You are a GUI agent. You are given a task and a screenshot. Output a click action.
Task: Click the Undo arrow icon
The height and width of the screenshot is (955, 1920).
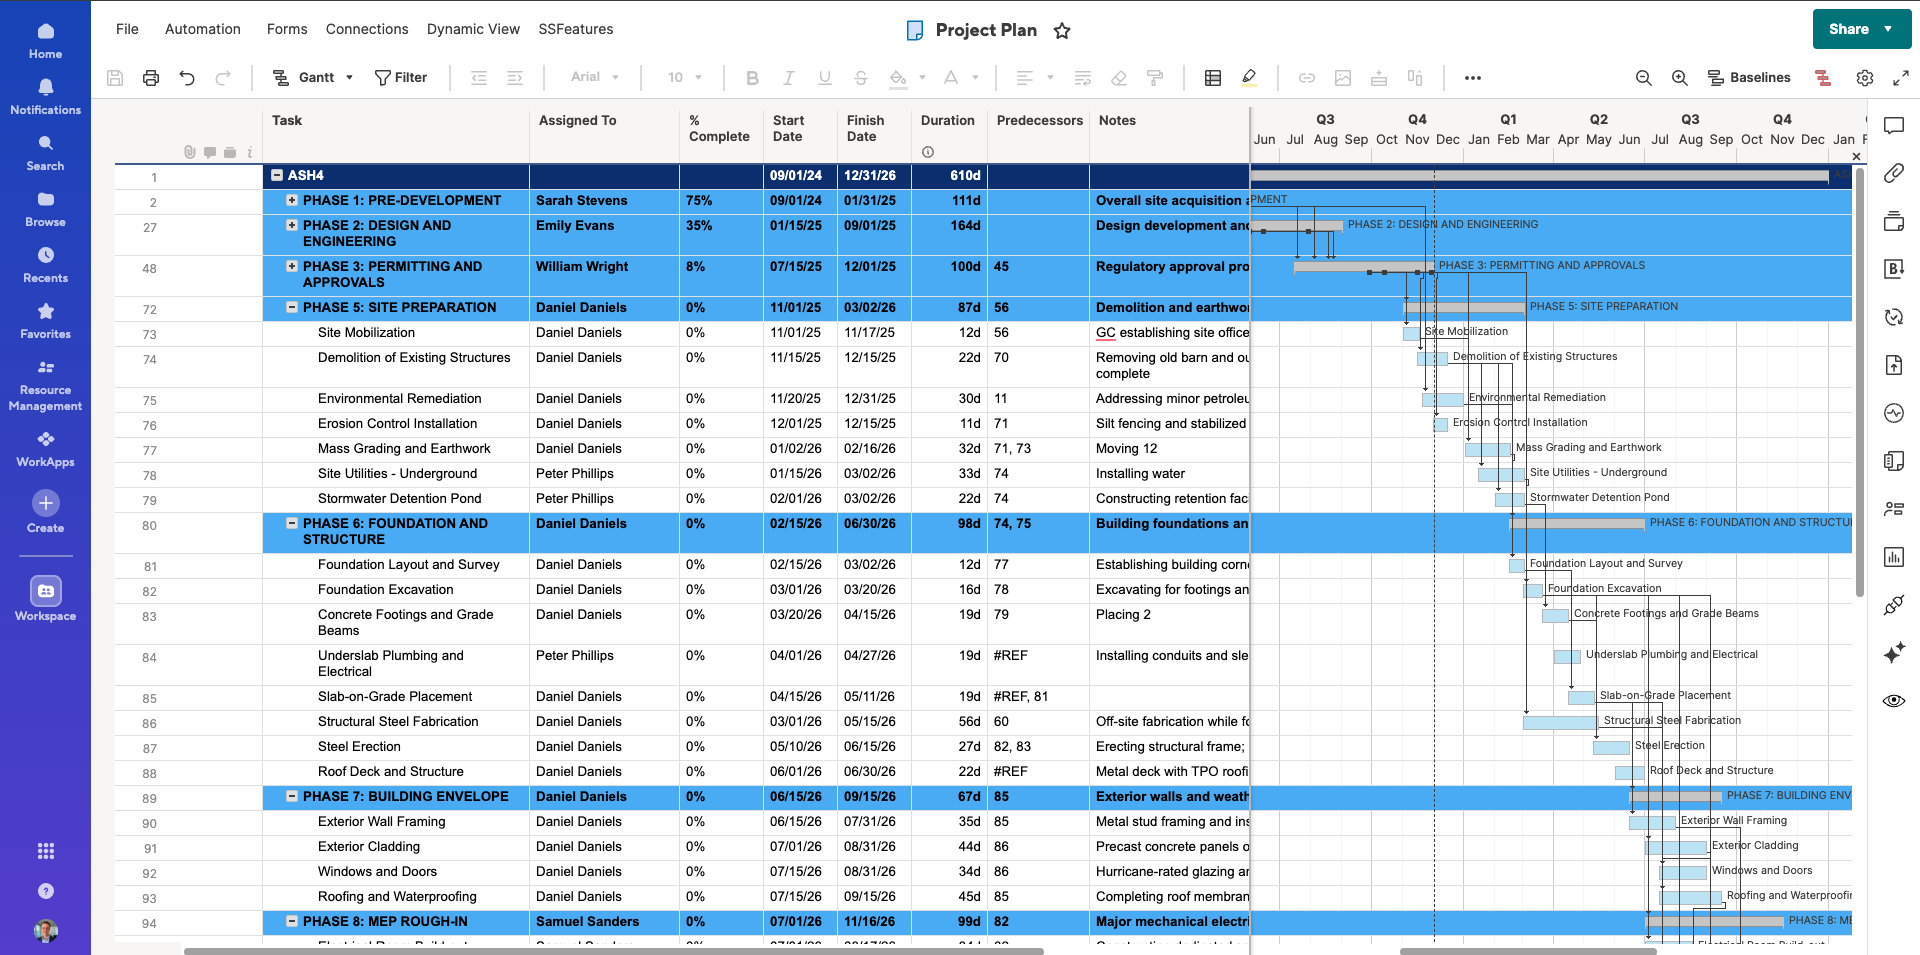(187, 78)
